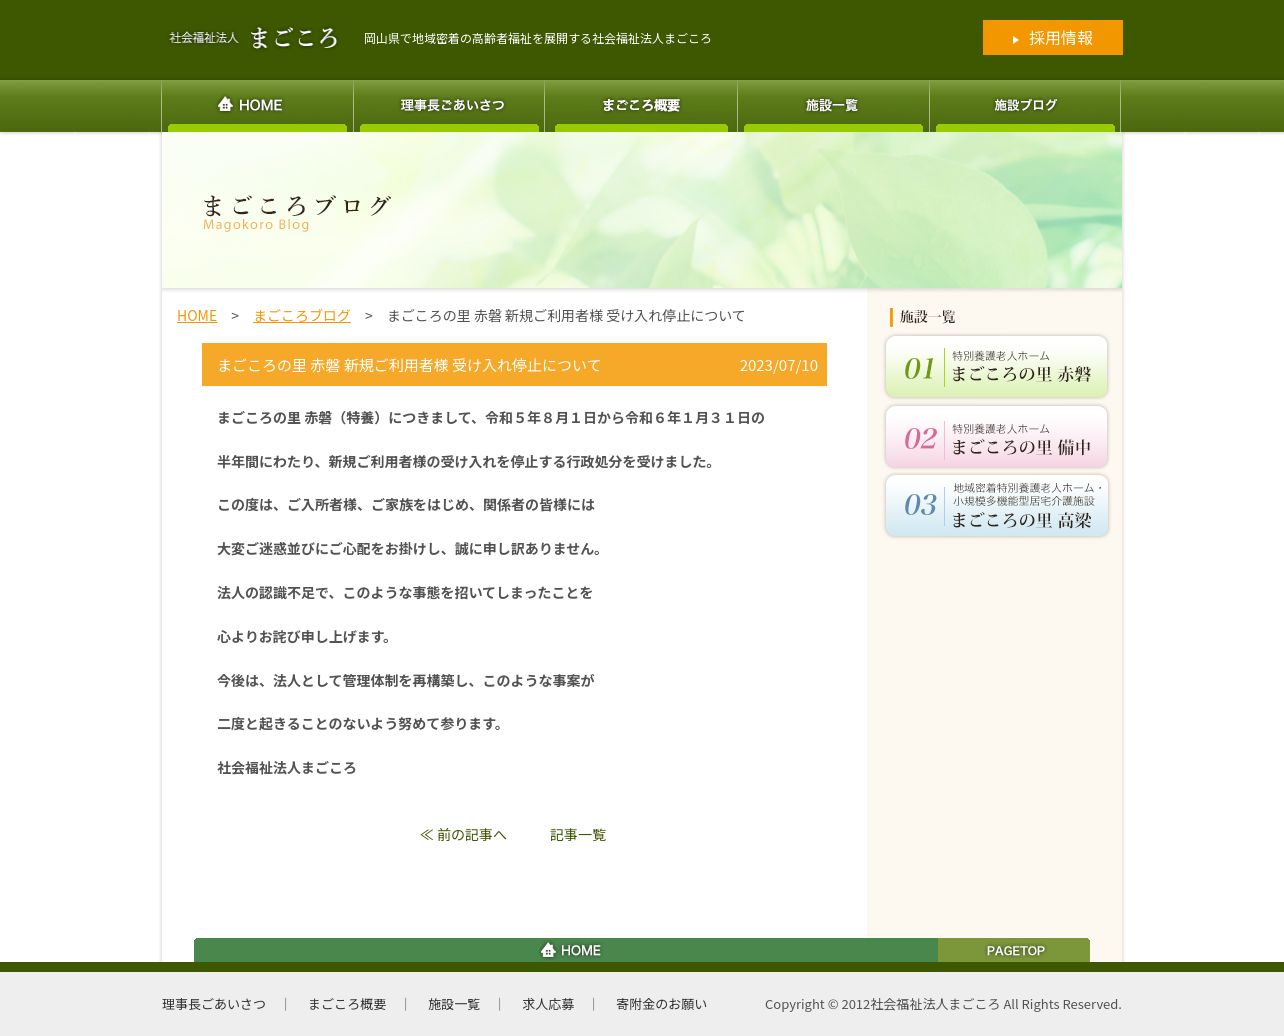Screen dimensions: 1284x1036
Task: Click the breadcrumb current article title
Action: [x=566, y=315]
